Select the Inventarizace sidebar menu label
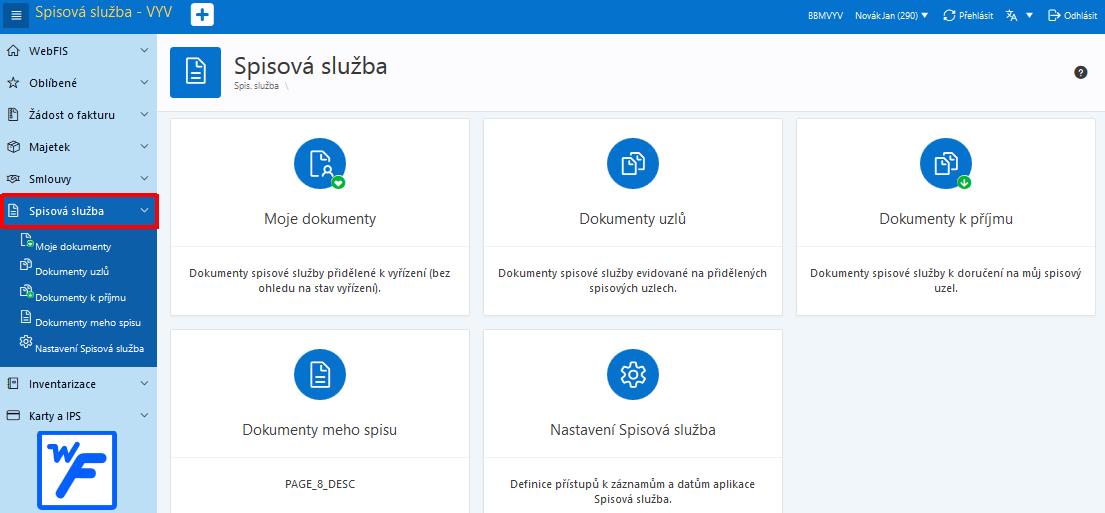The width and height of the screenshot is (1105, 513). [x=63, y=384]
